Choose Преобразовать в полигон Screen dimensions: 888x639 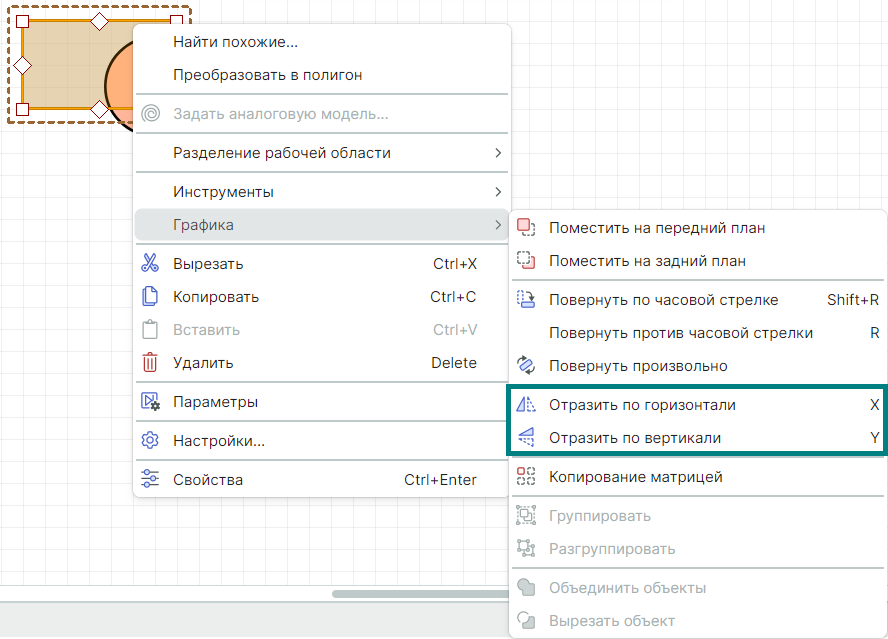[267, 75]
